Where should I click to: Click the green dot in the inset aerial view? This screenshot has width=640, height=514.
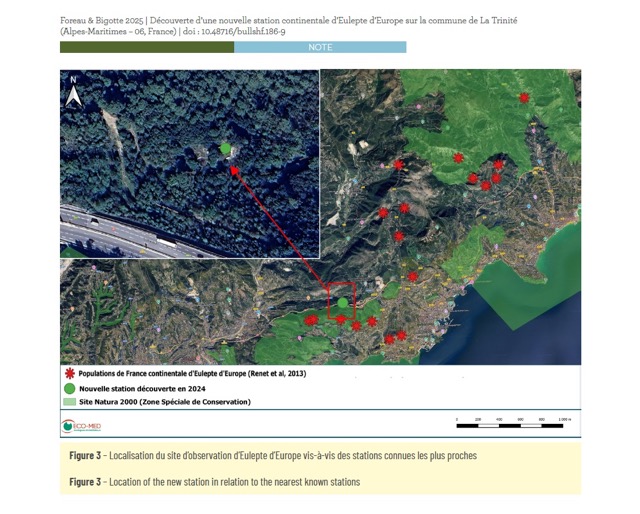[226, 149]
